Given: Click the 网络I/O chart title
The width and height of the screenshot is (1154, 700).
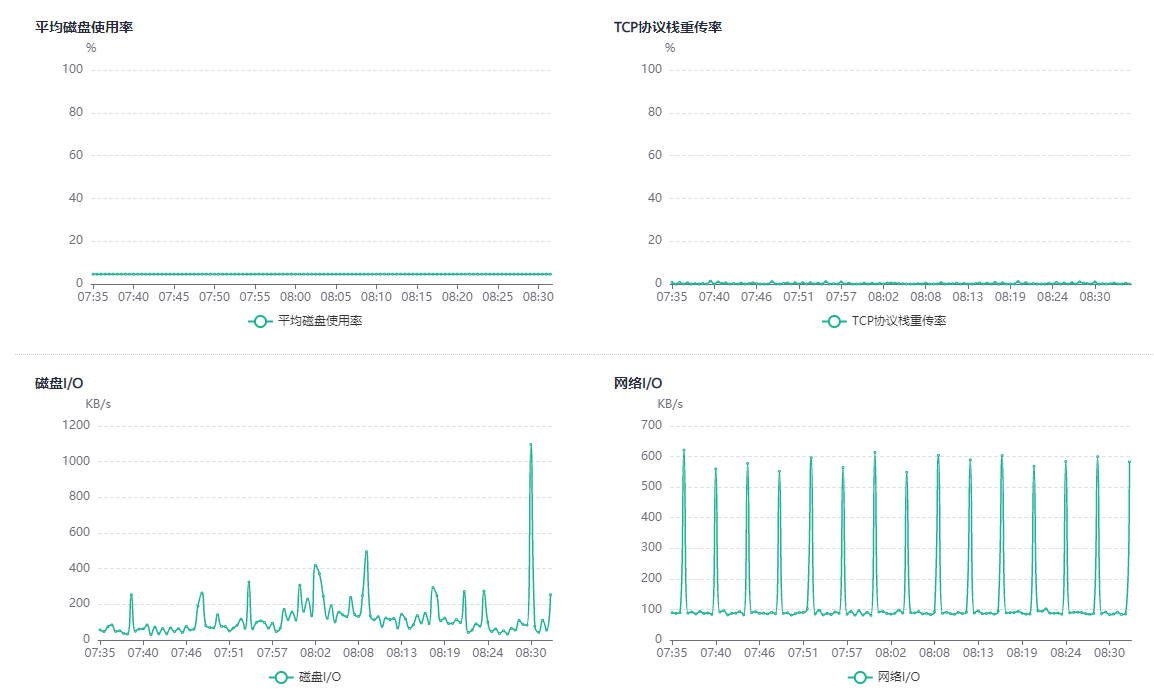Looking at the screenshot, I should [638, 383].
